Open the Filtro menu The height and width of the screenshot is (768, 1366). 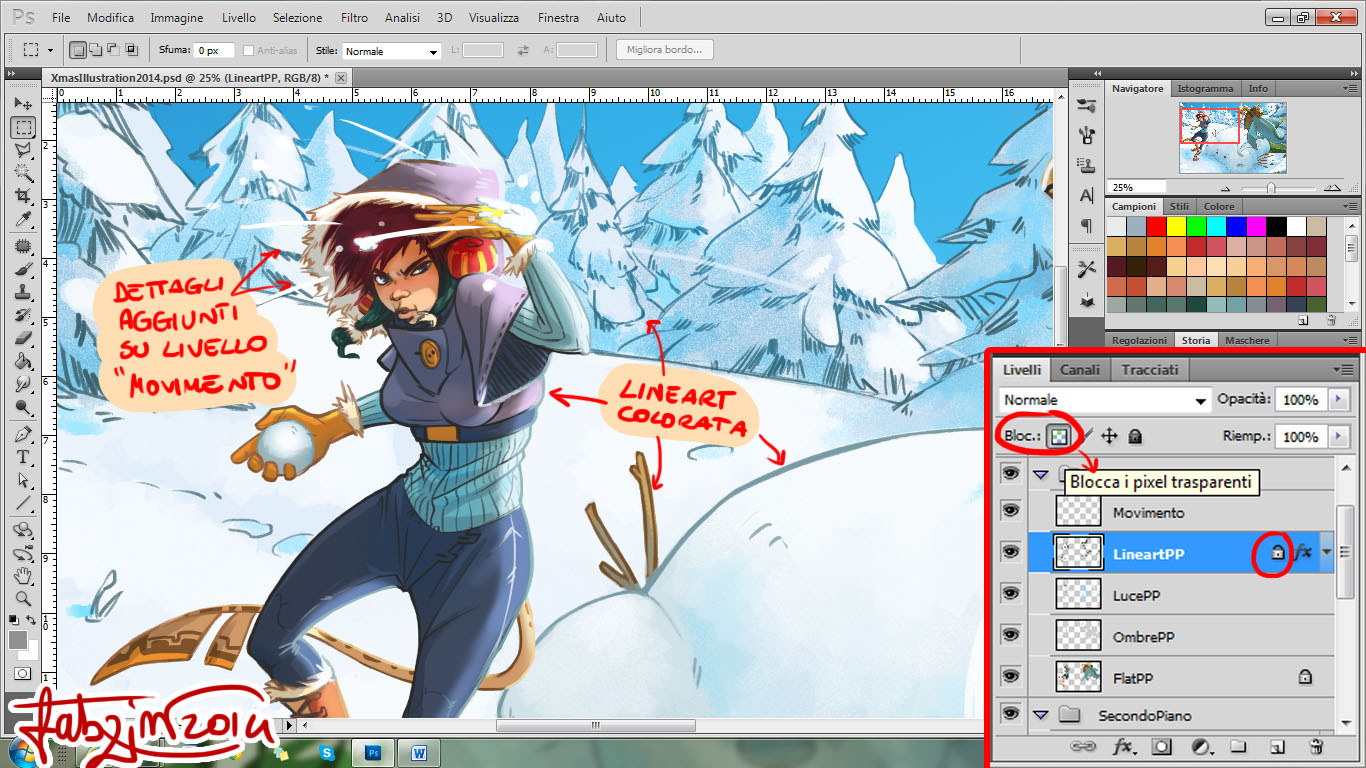tap(354, 18)
